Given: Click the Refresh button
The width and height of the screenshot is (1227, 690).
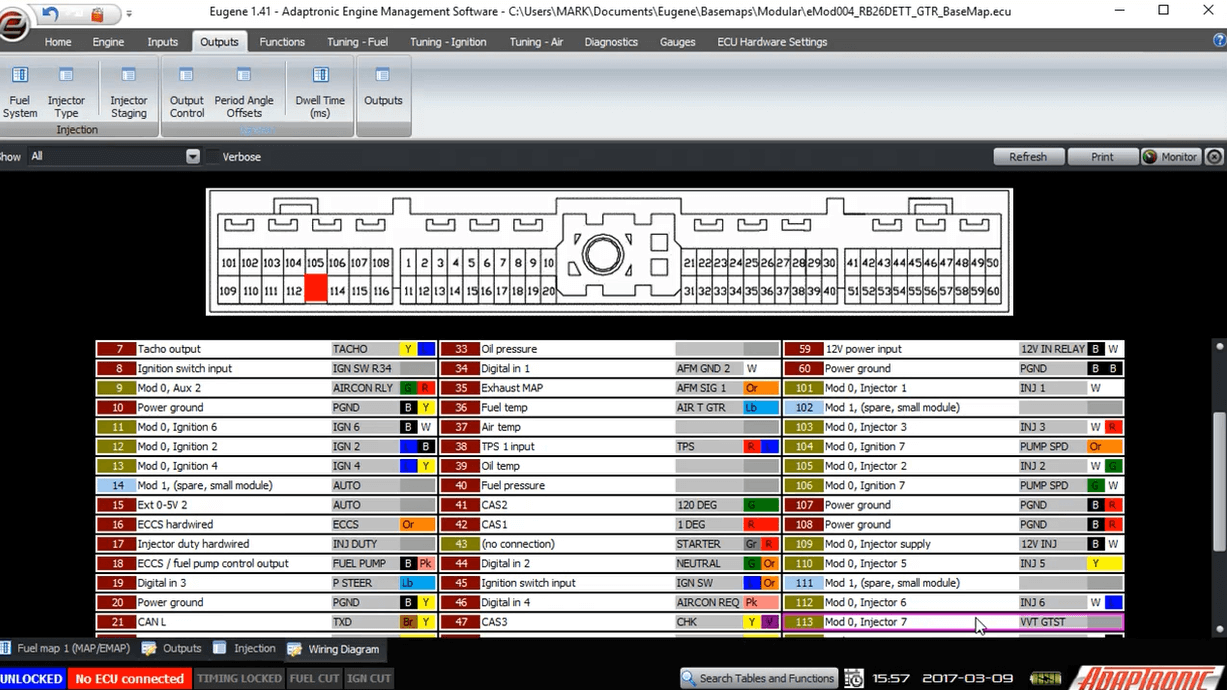Looking at the screenshot, I should pos(1027,157).
